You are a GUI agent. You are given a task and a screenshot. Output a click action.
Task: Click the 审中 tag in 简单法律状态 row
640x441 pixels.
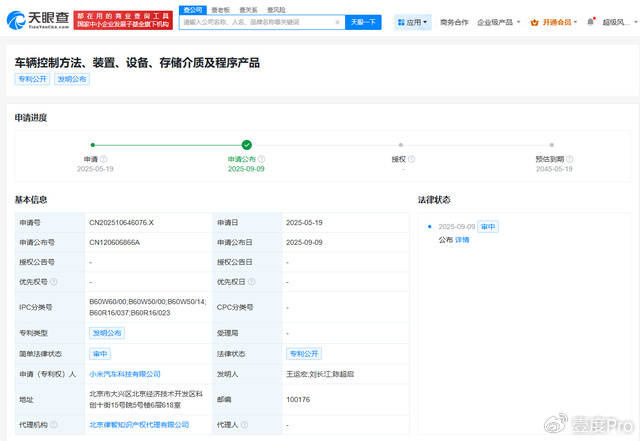click(x=100, y=354)
